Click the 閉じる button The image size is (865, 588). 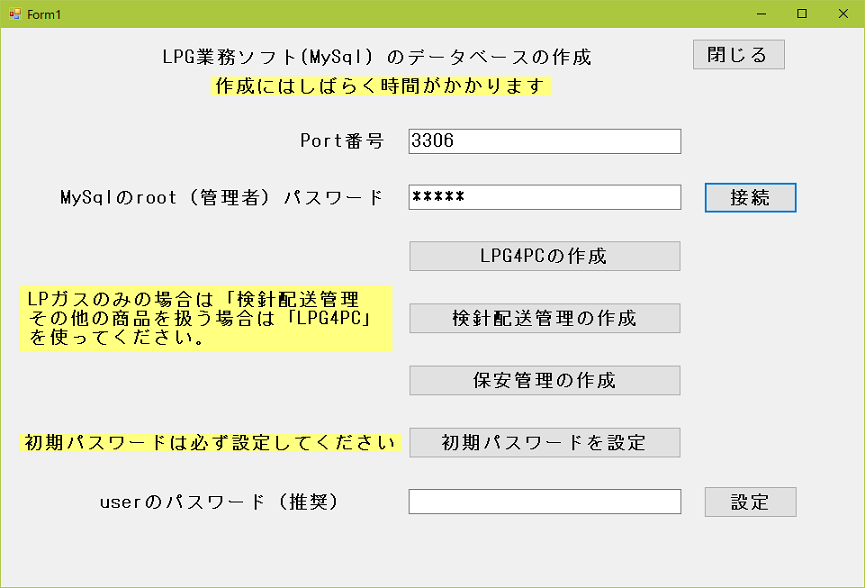click(739, 55)
